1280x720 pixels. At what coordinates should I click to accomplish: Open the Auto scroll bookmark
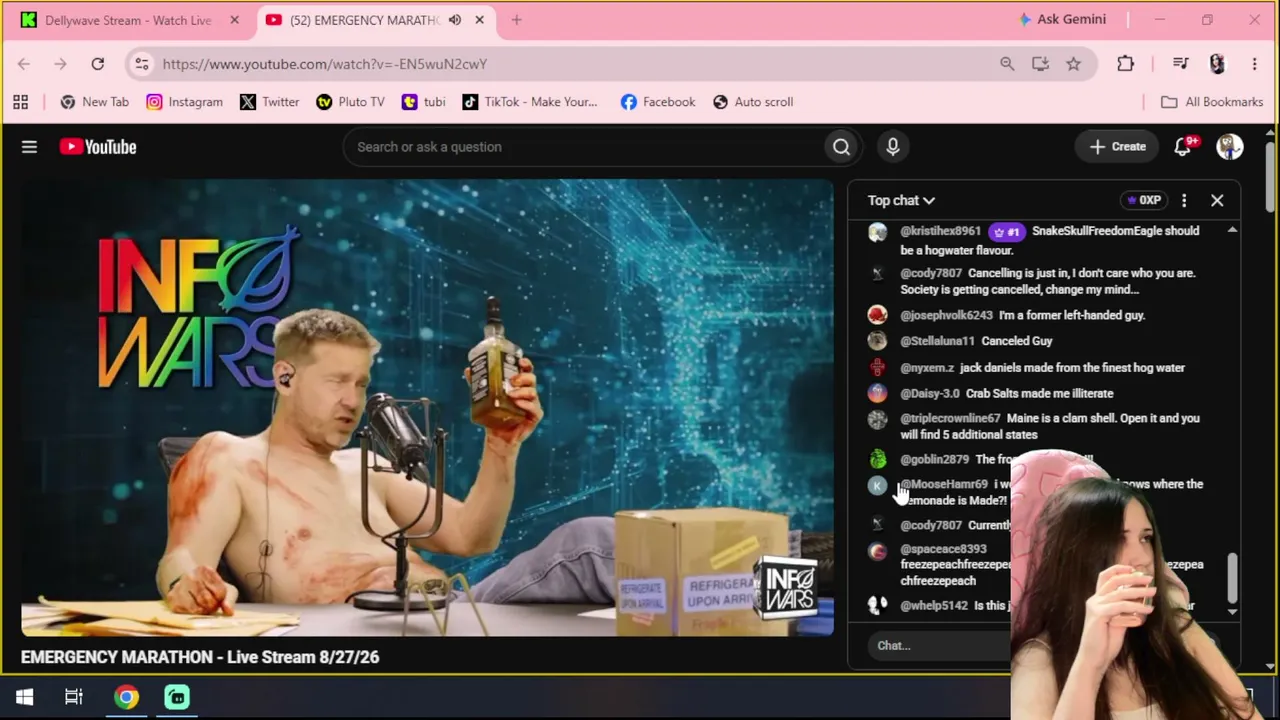(752, 102)
